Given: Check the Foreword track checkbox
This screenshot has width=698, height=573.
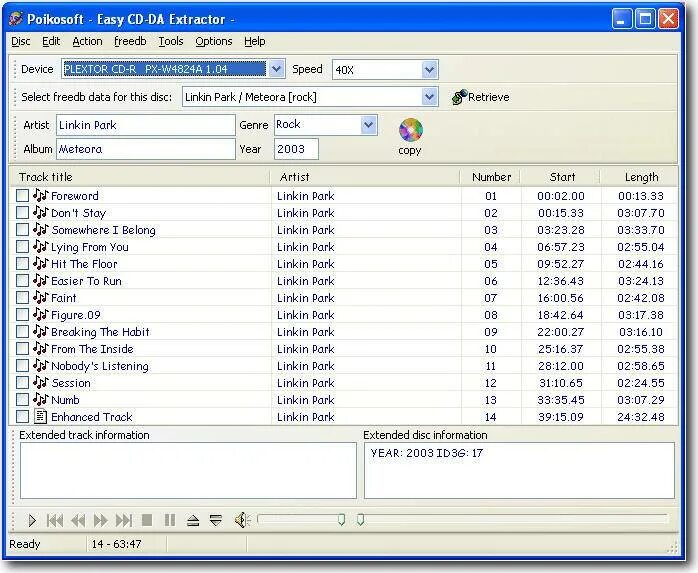Looking at the screenshot, I should [x=22, y=195].
